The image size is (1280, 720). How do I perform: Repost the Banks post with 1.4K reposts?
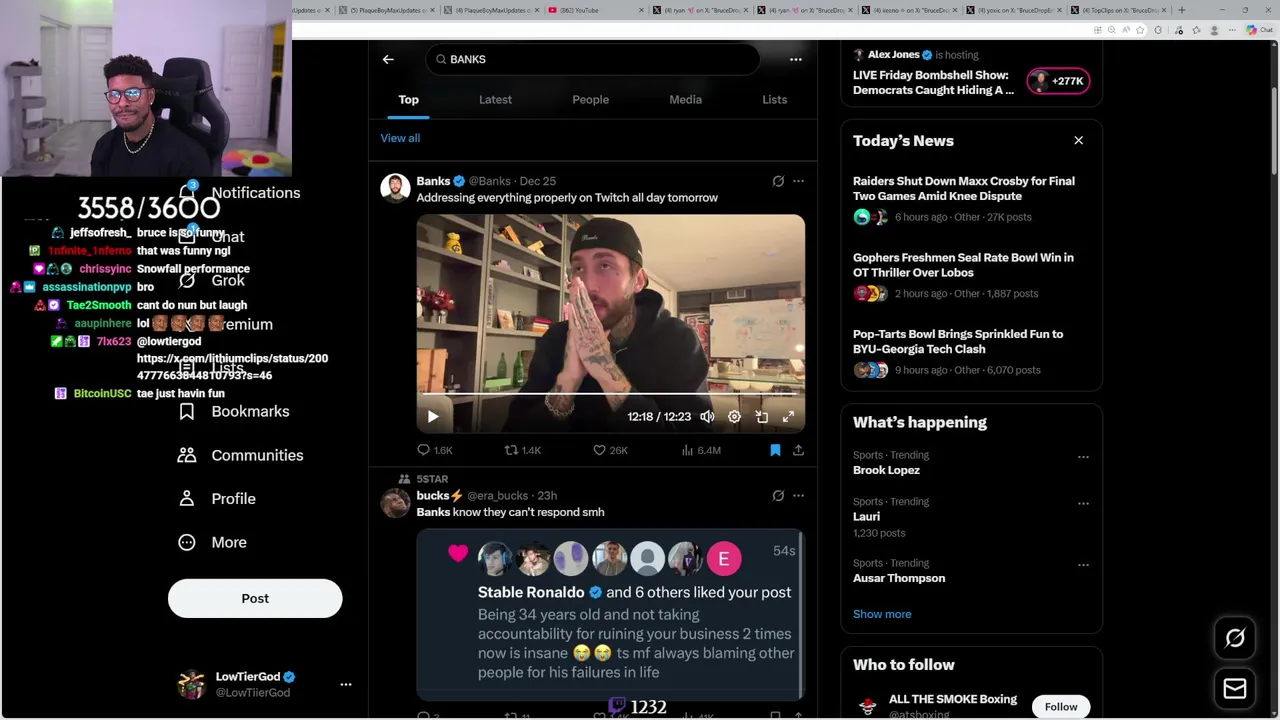tap(522, 450)
